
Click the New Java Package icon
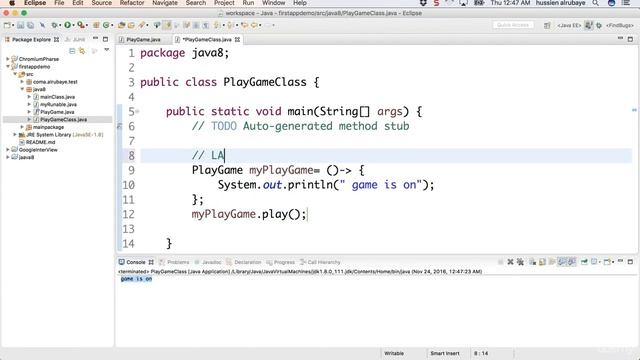pyautogui.click(x=96, y=25)
